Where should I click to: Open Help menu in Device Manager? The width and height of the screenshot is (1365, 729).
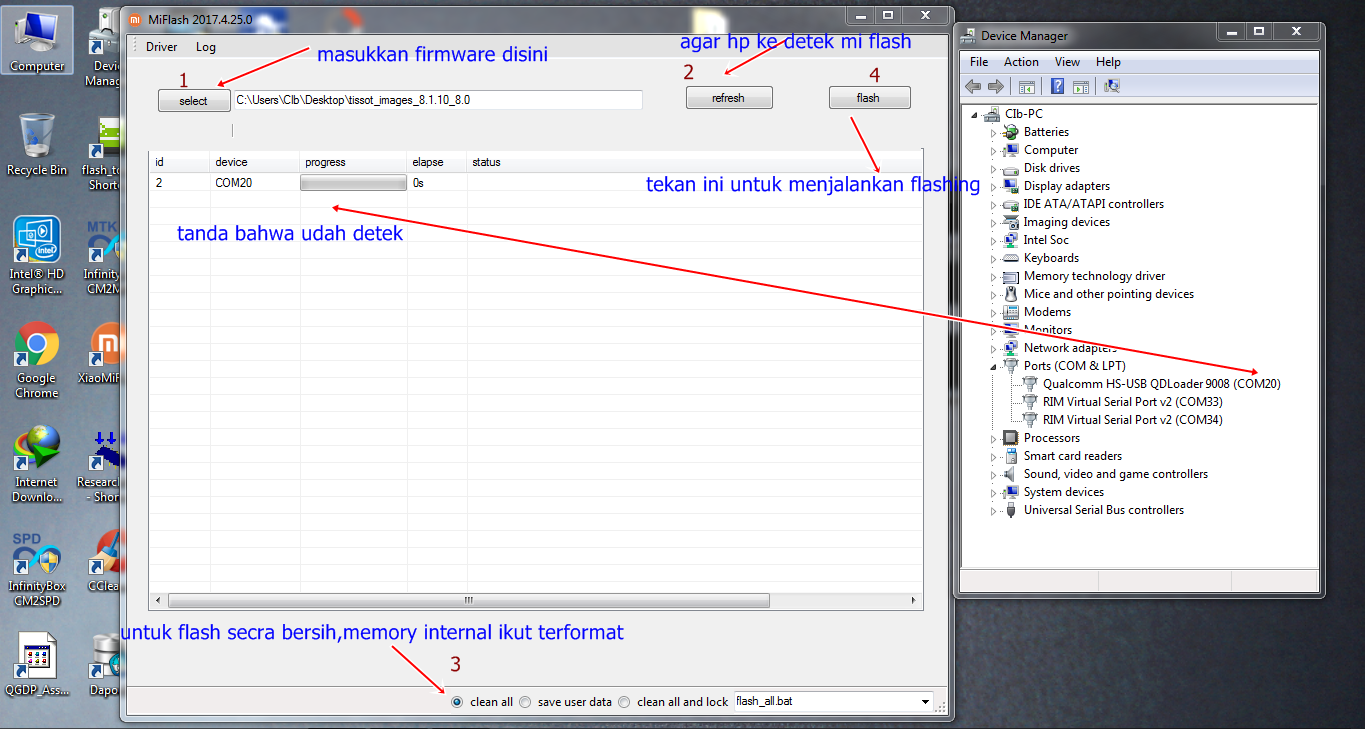tap(1108, 62)
